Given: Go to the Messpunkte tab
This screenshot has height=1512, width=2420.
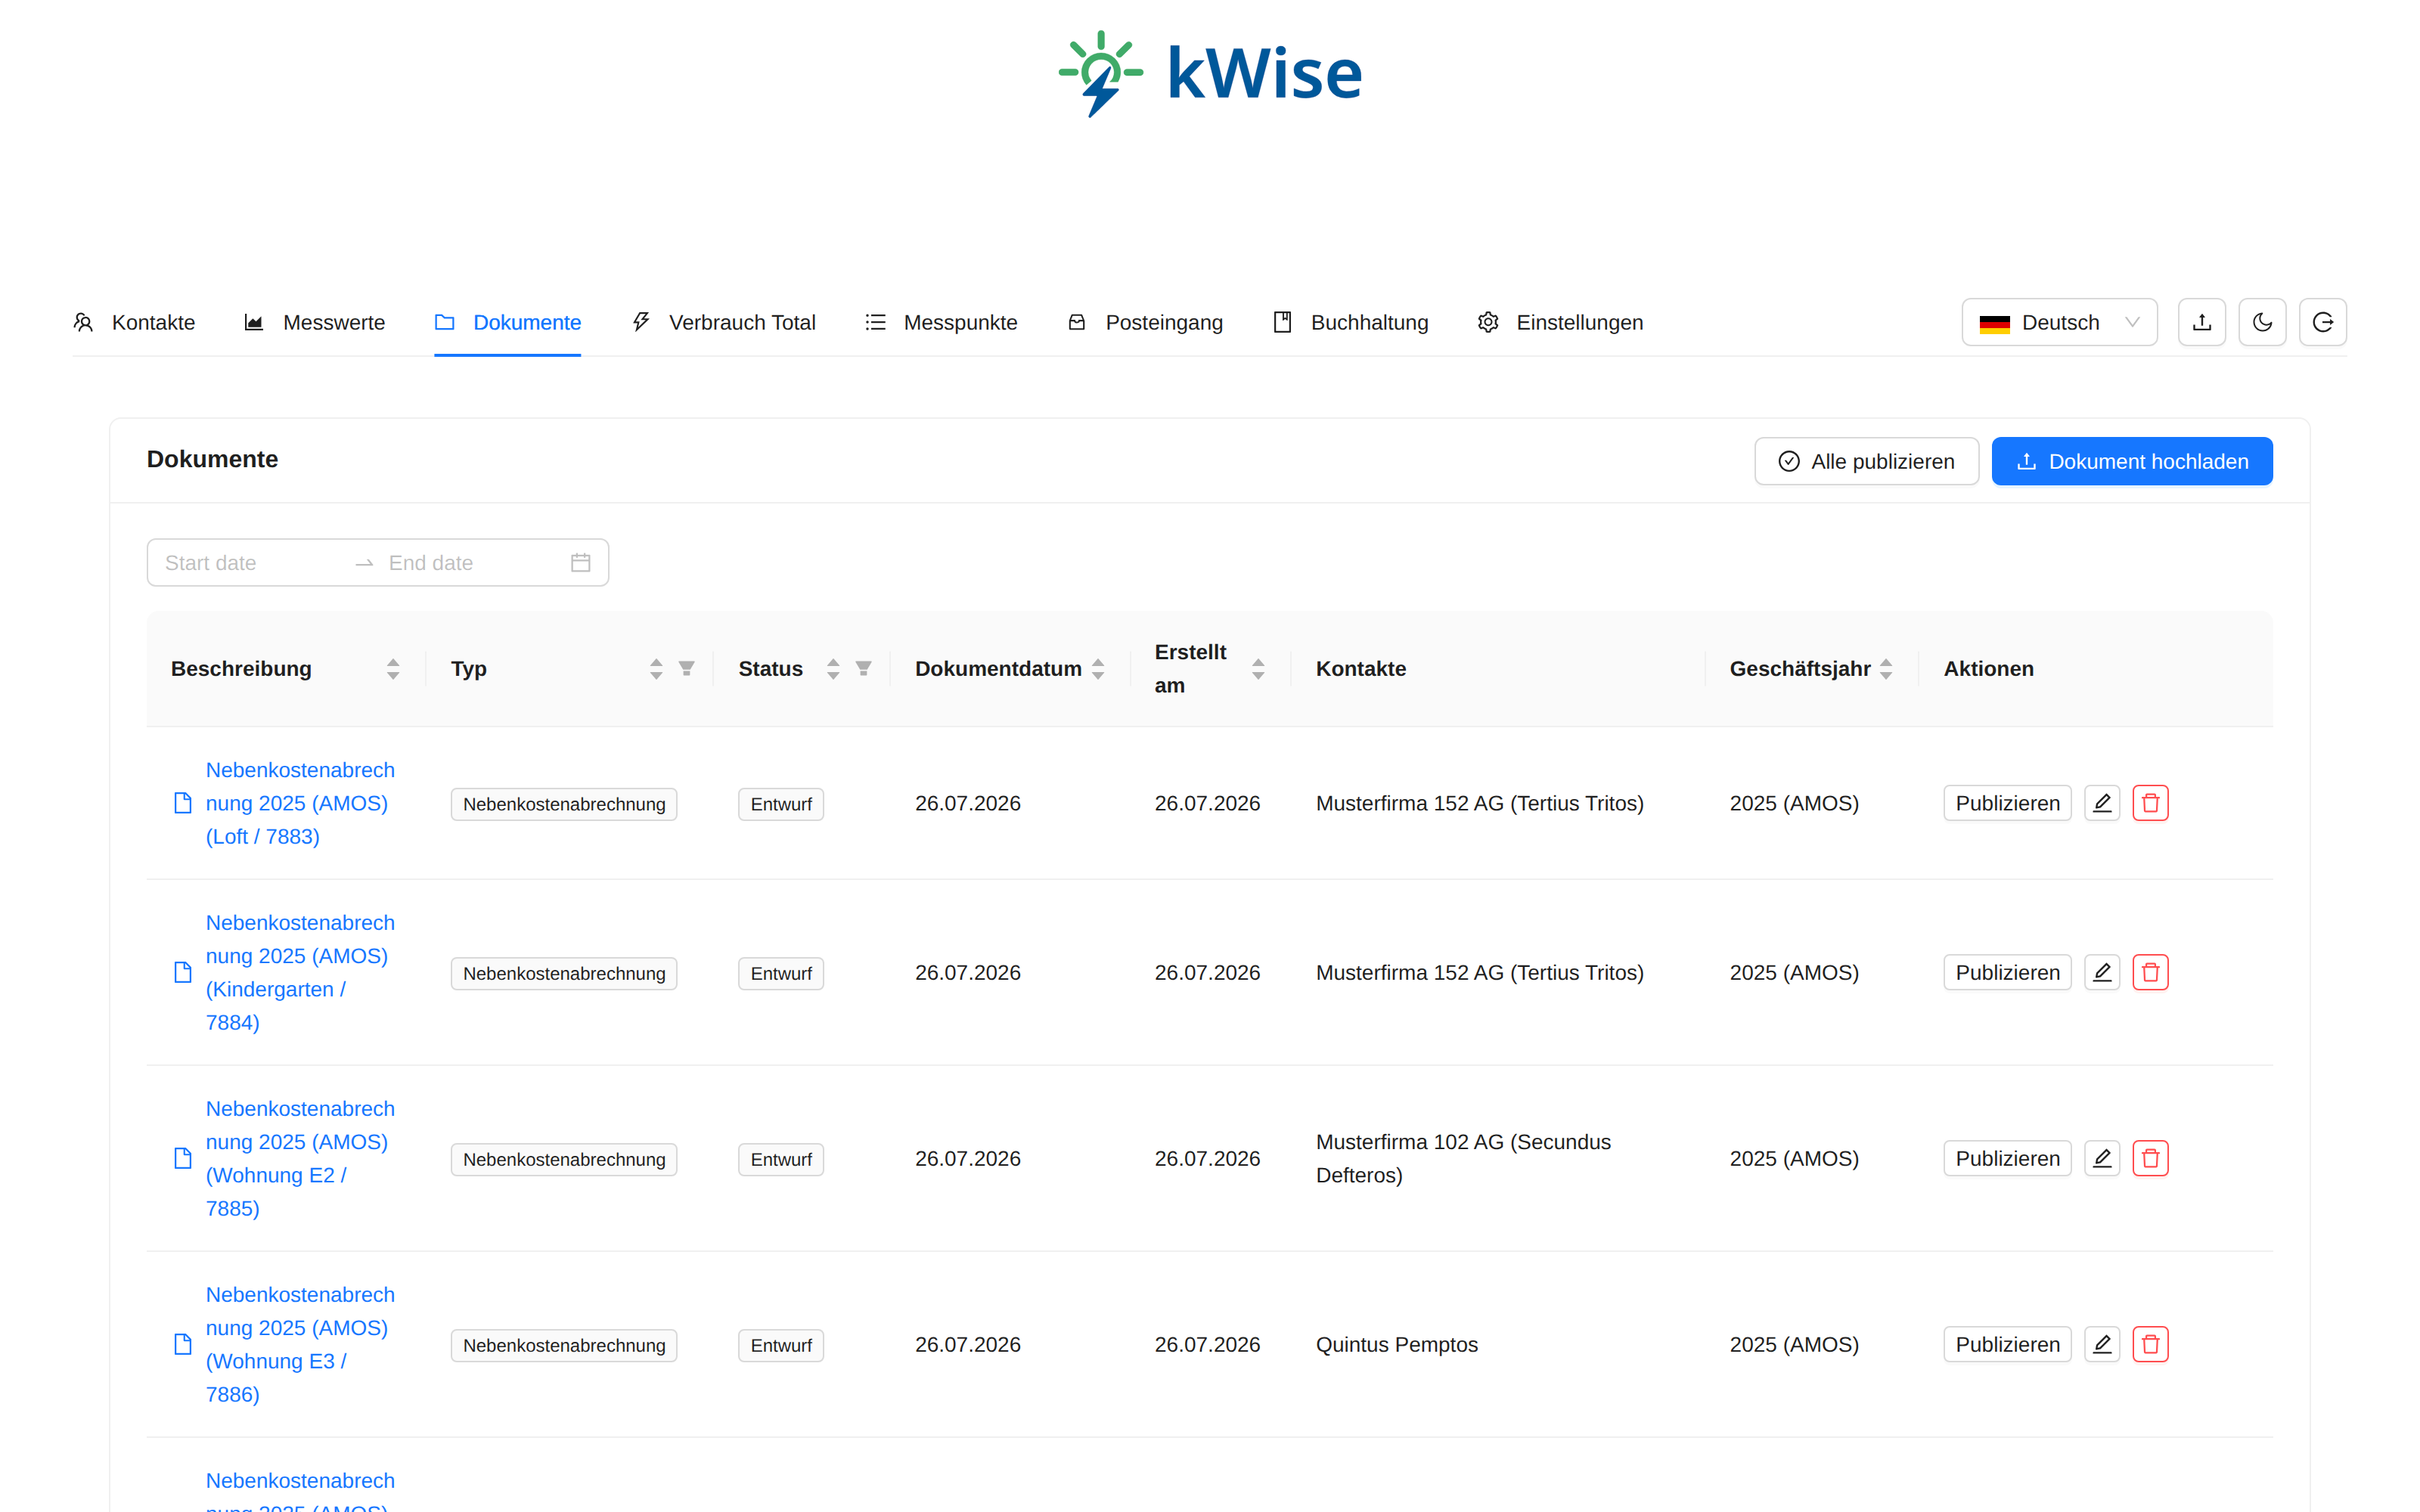Looking at the screenshot, I should coord(941,322).
